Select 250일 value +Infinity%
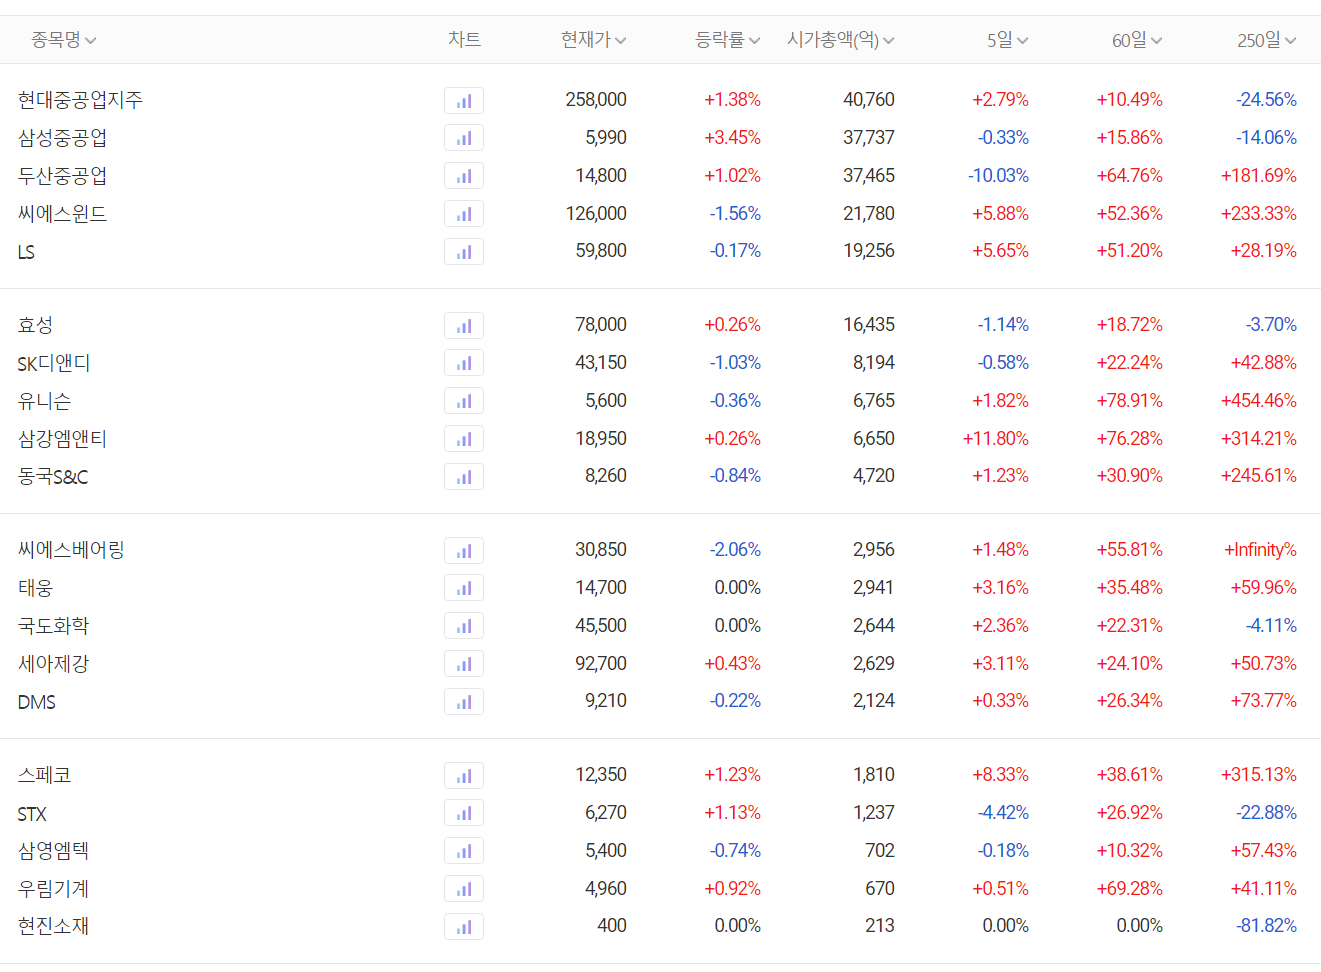Image resolution: width=1321 pixels, height=972 pixels. [x=1260, y=550]
